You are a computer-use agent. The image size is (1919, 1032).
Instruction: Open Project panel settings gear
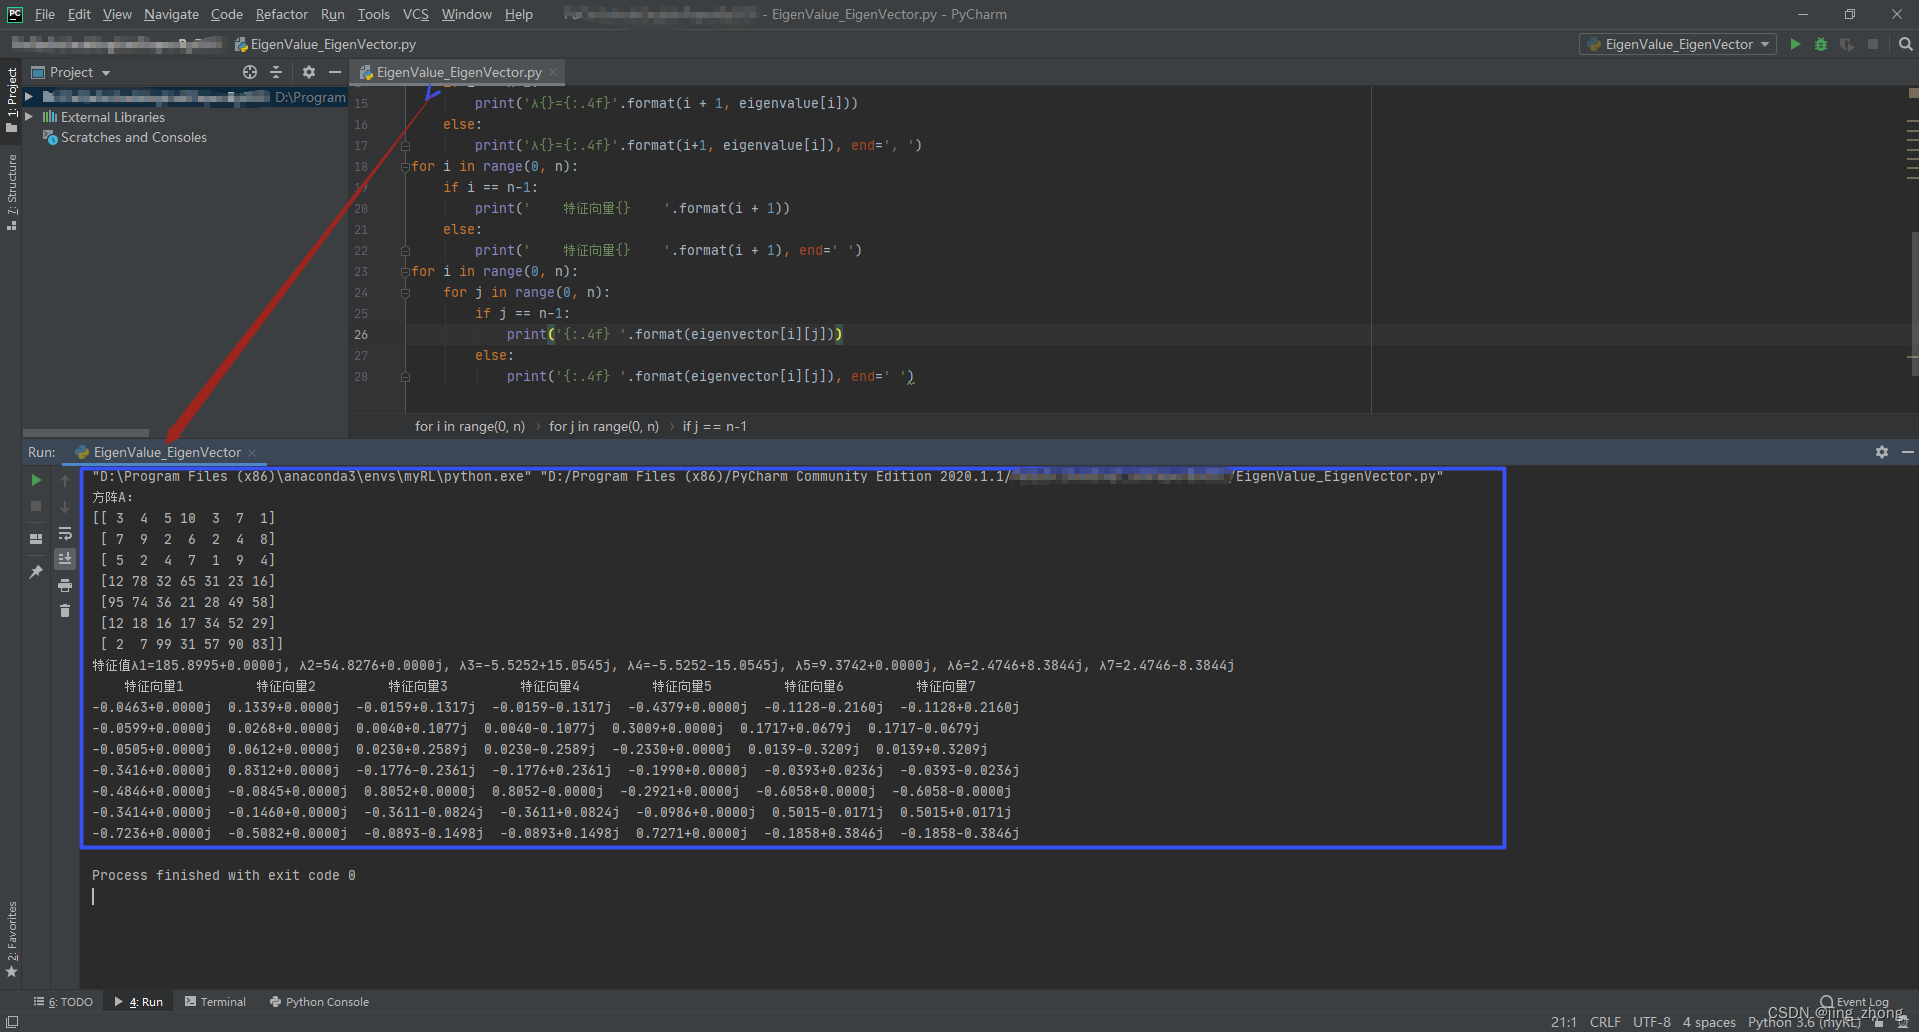[x=309, y=72]
